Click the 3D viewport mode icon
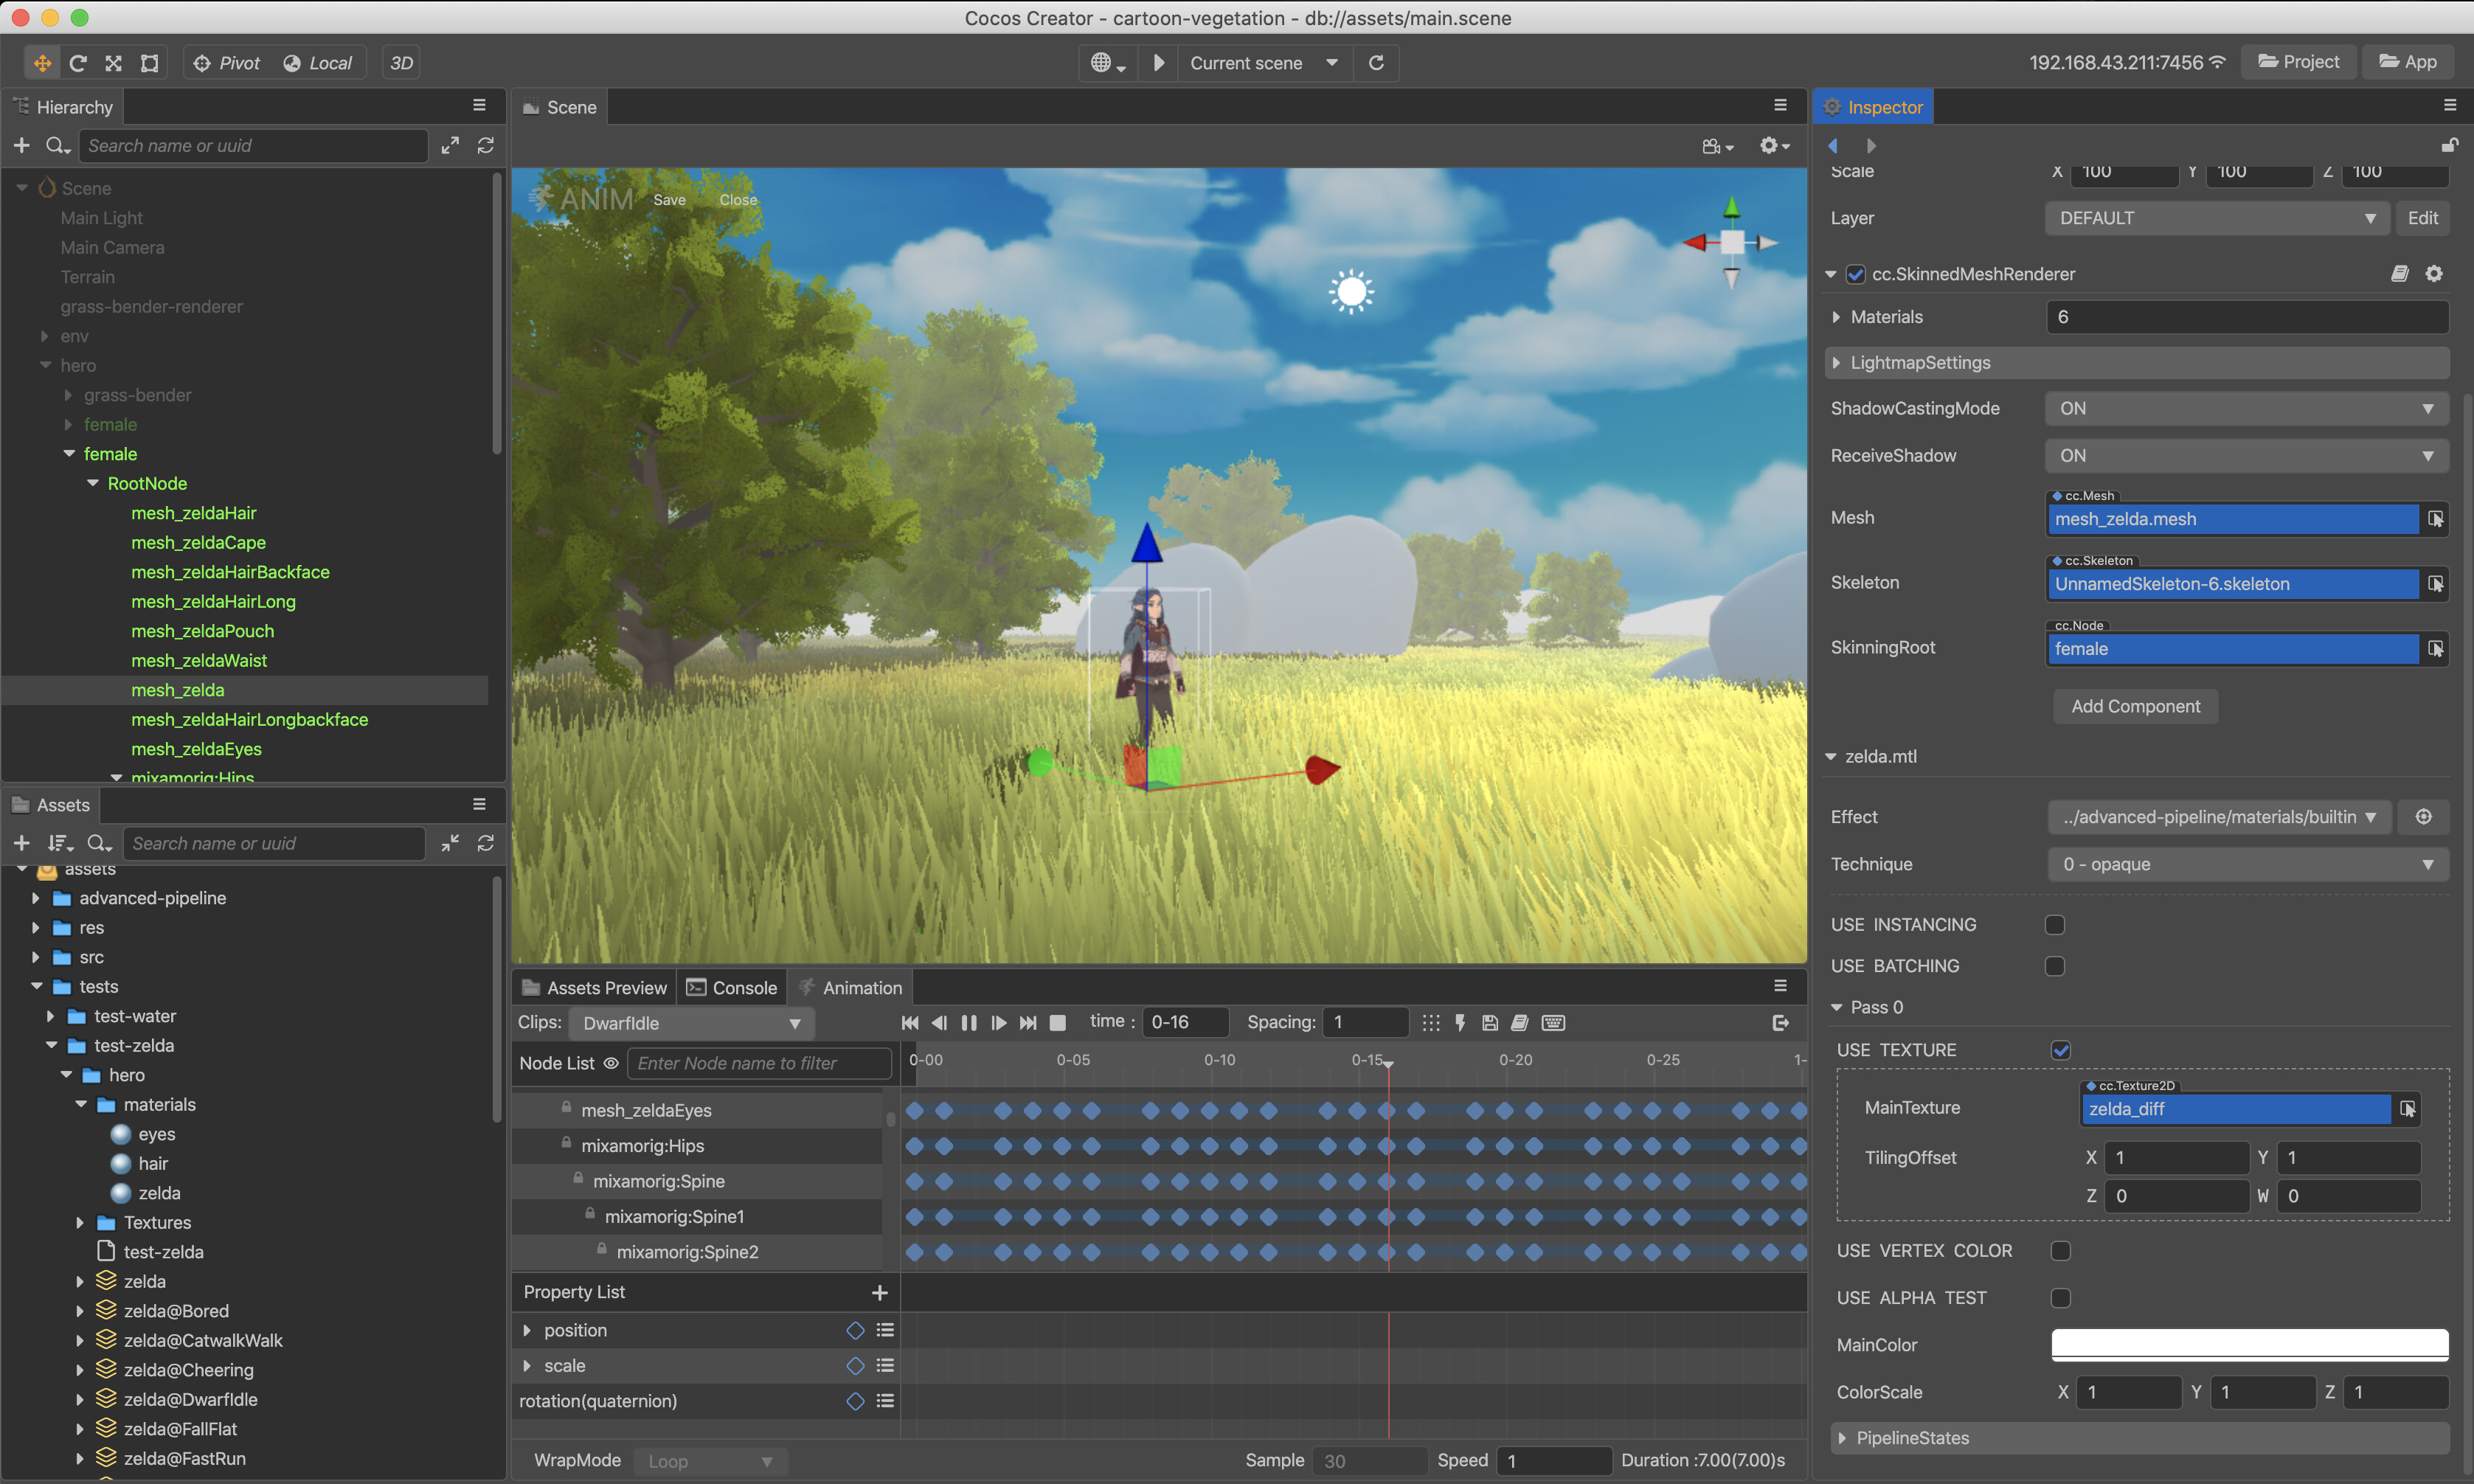Viewport: 2474px width, 1484px height. pyautogui.click(x=399, y=62)
